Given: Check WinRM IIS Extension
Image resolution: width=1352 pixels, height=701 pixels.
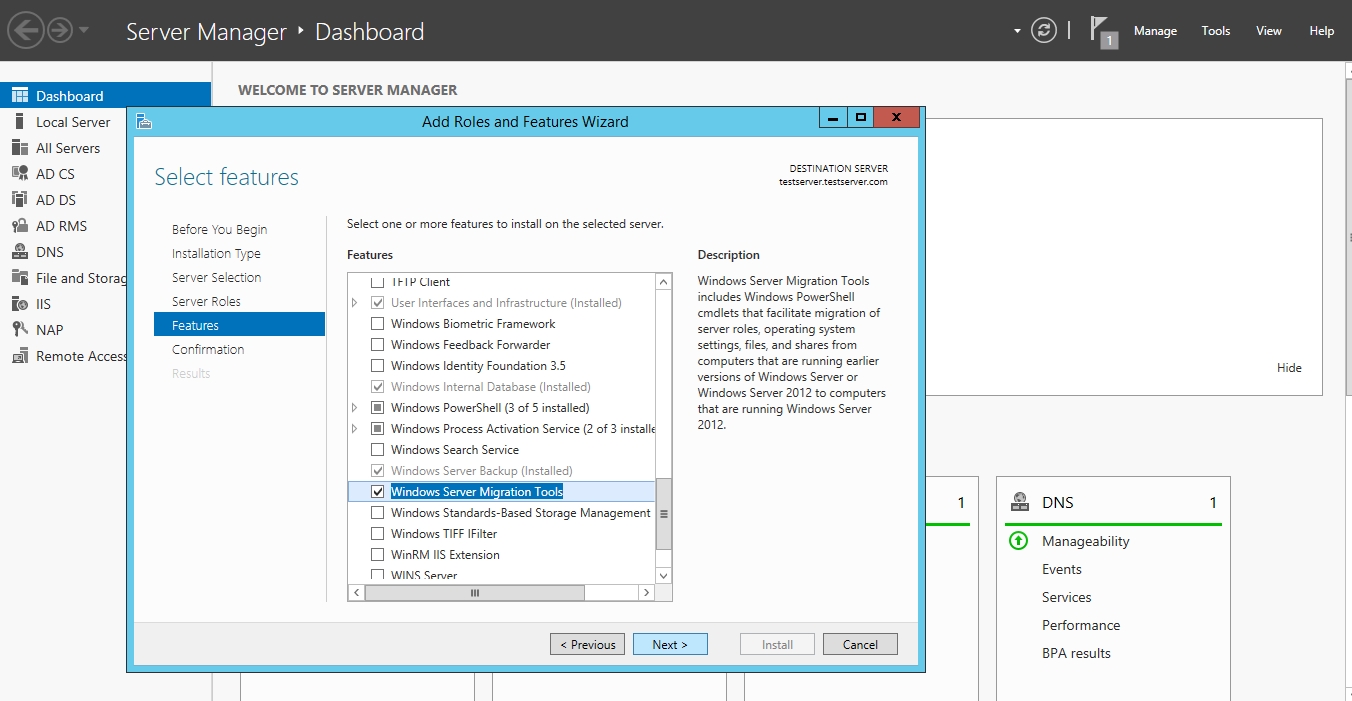Looking at the screenshot, I should click(377, 555).
